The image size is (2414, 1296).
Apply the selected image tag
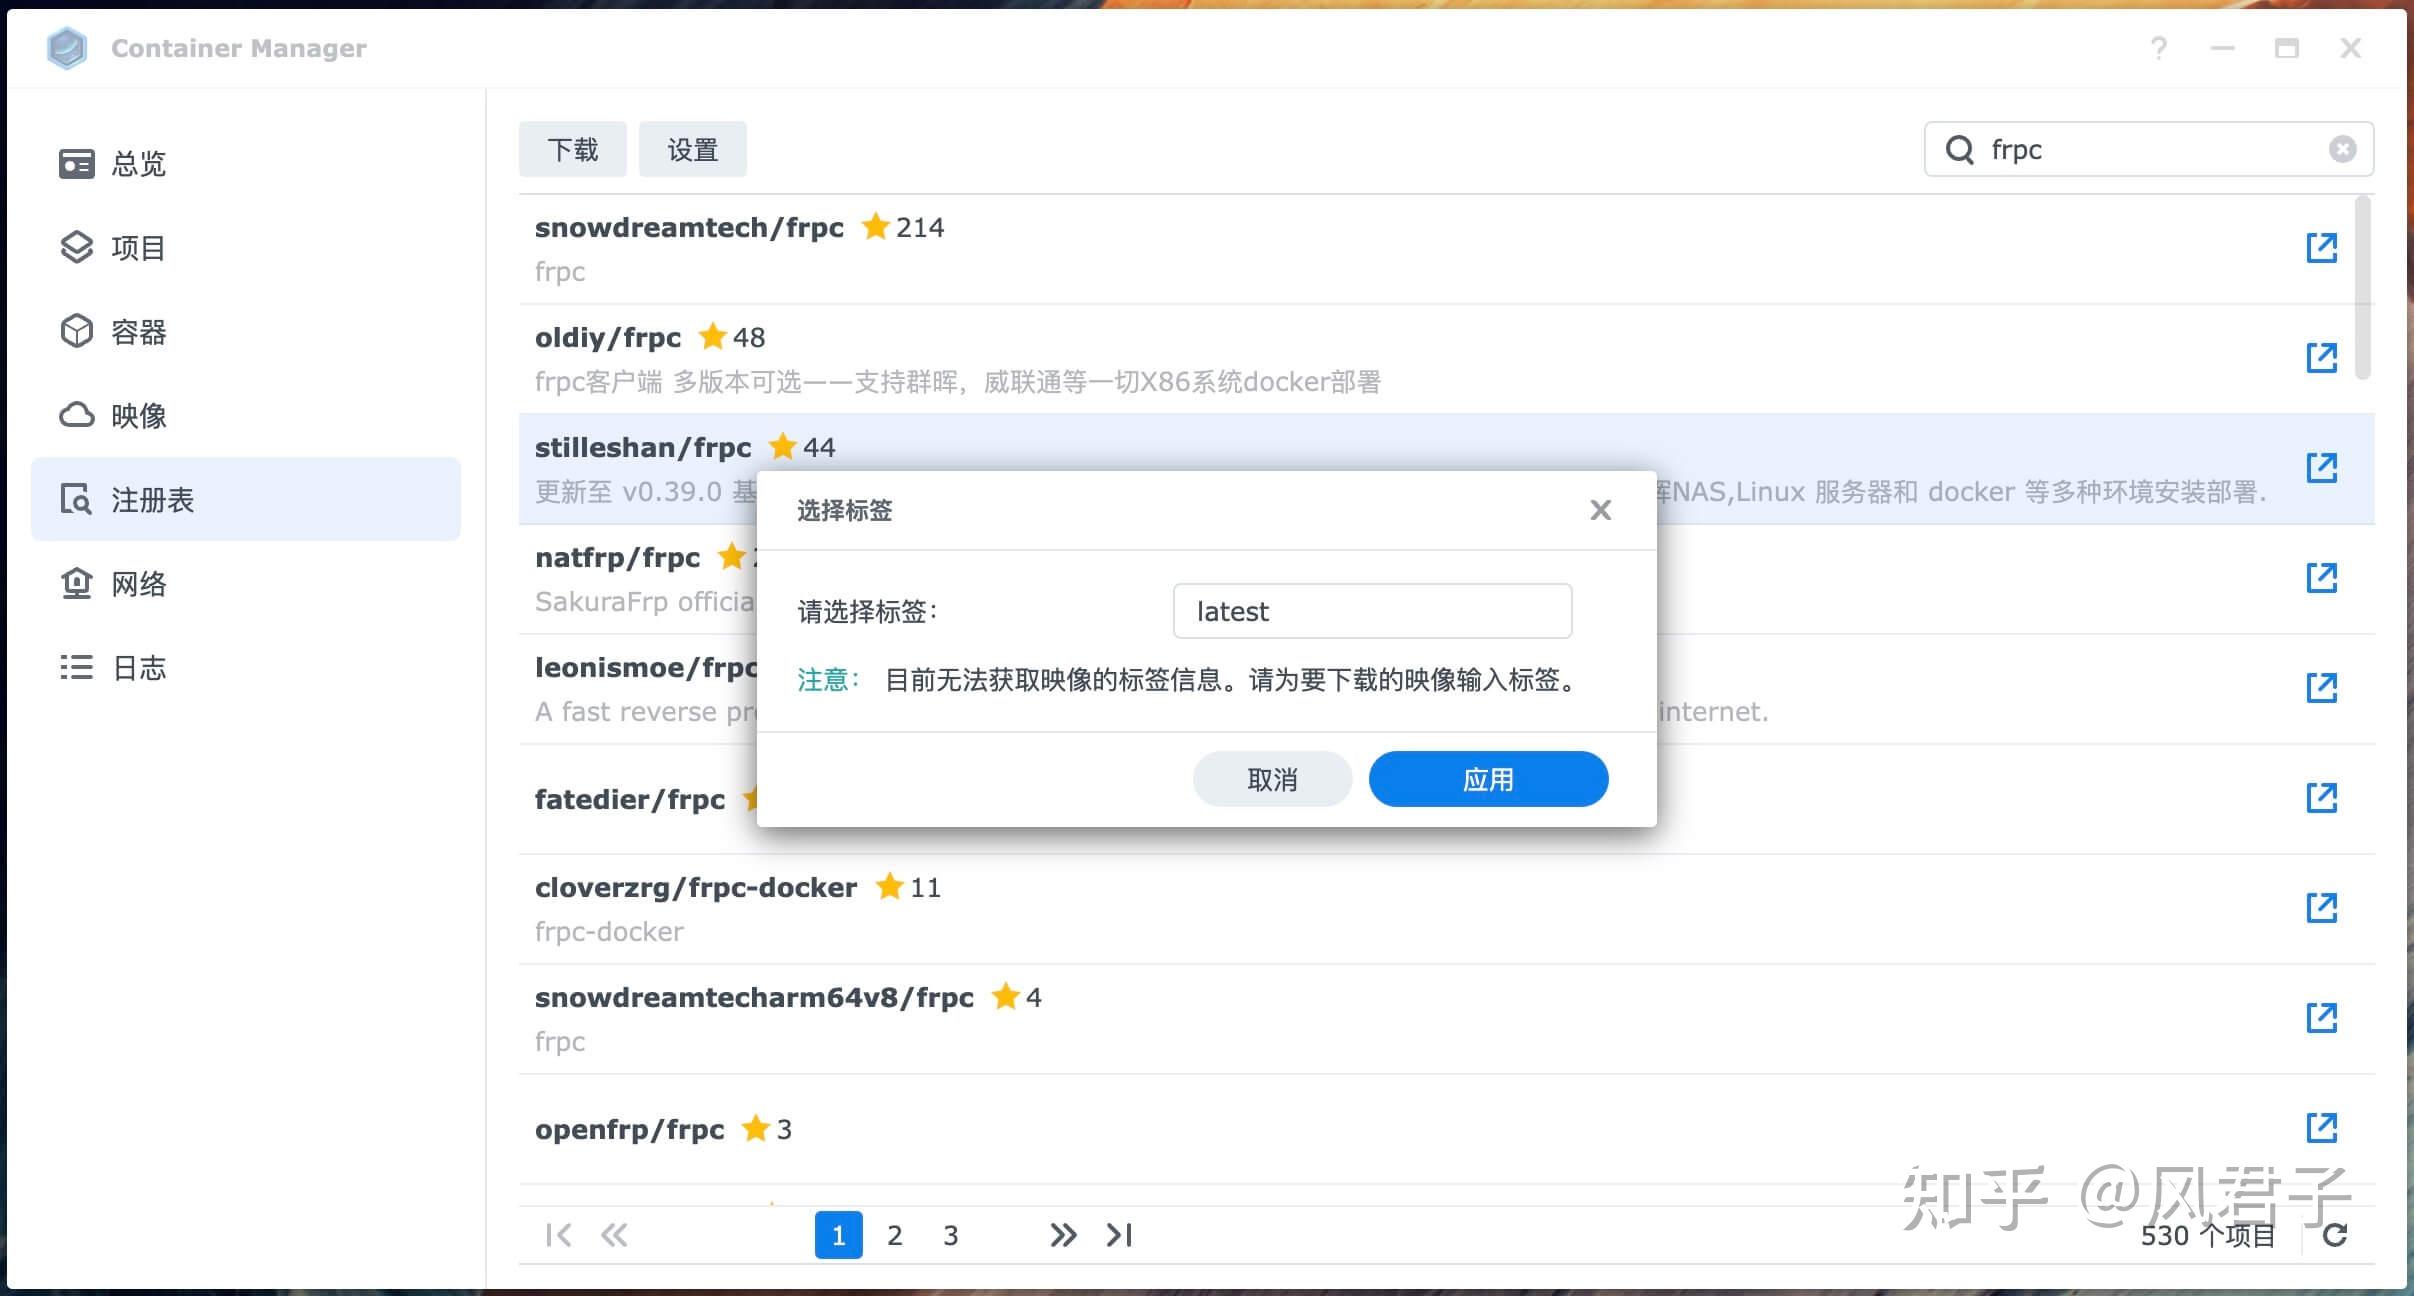pos(1487,778)
